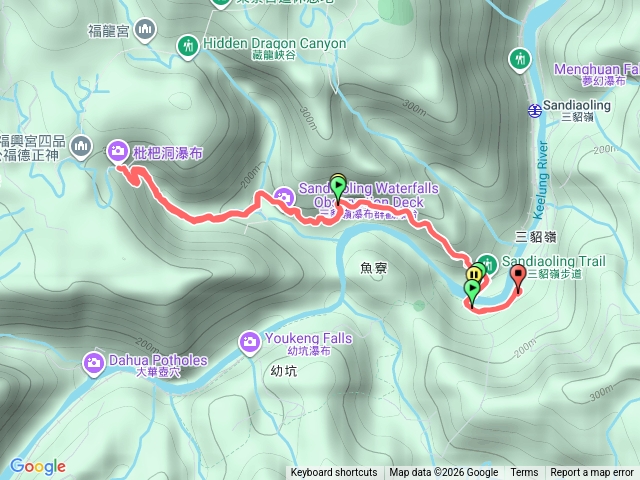
Task: Click Report a map error link
Action: 591,473
